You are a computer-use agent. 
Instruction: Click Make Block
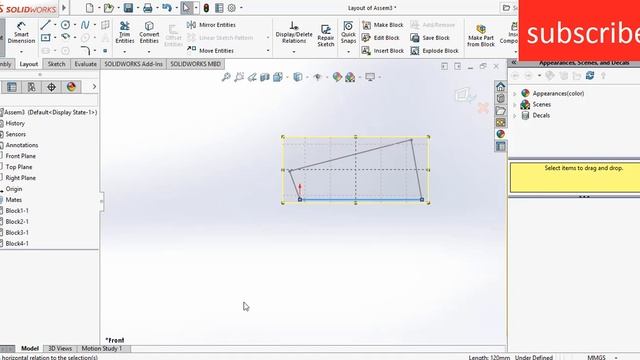point(383,25)
